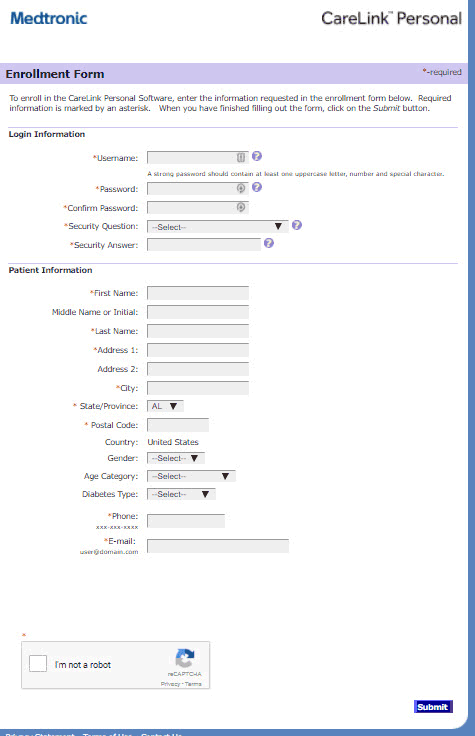Open the help icon next to Password
475x736 pixels.
(x=257, y=187)
